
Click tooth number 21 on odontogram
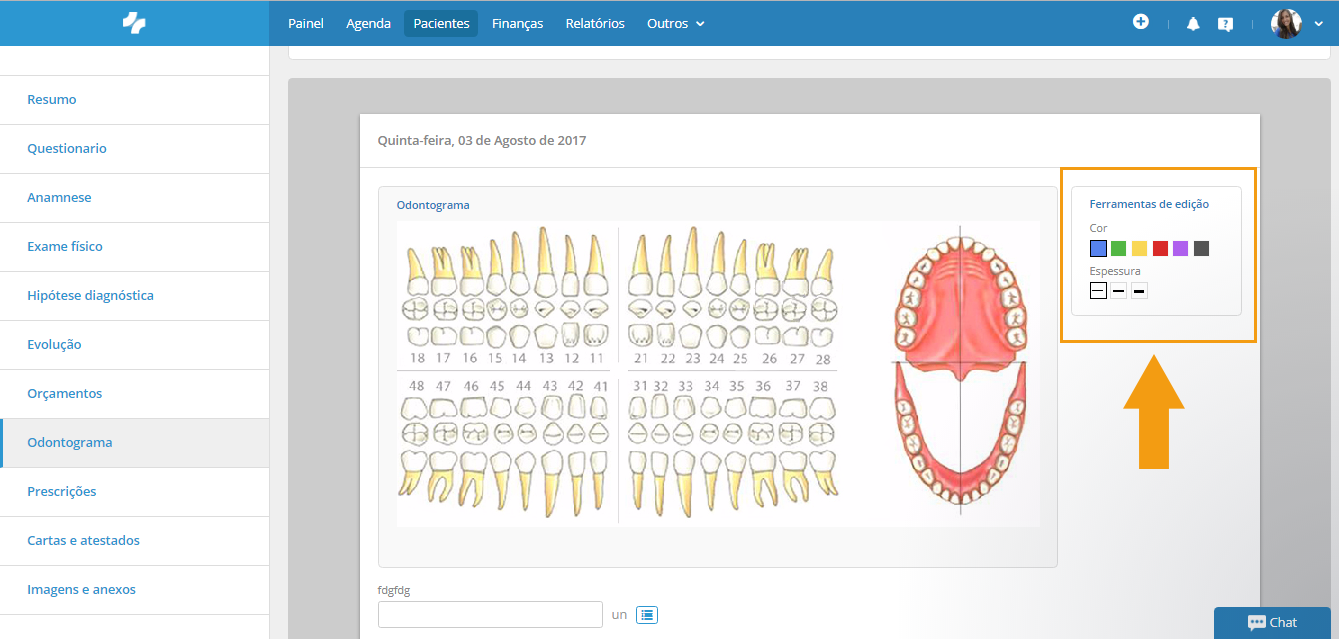[x=641, y=358]
